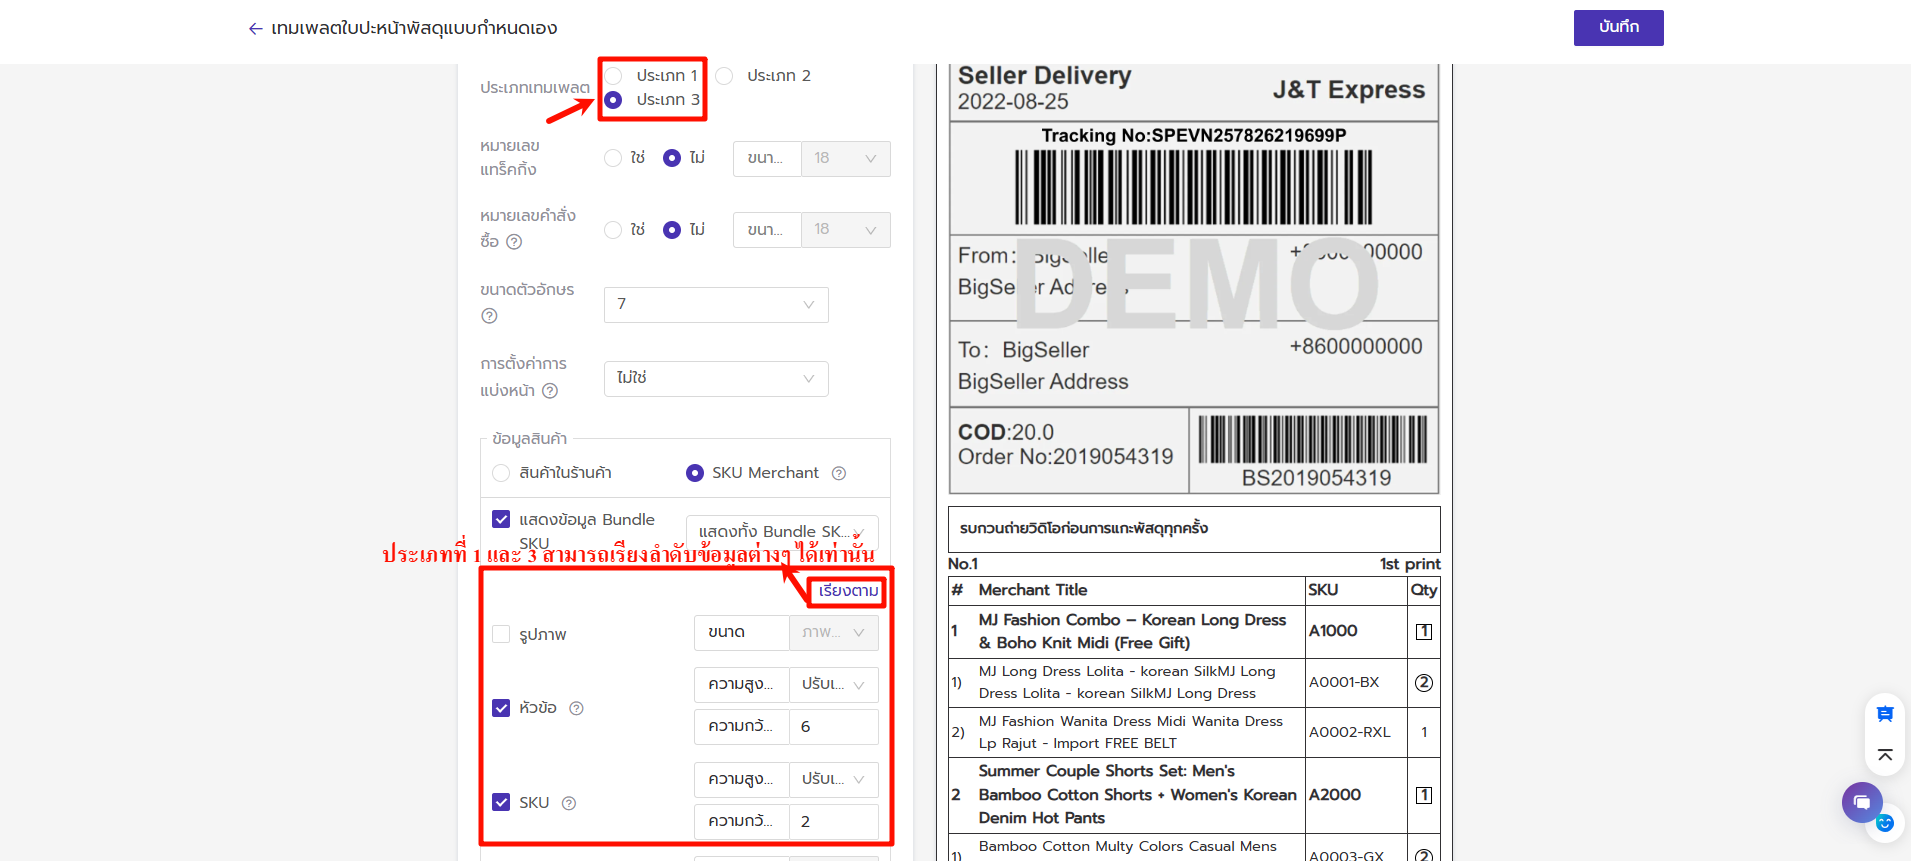The height and width of the screenshot is (861, 1911).
Task: Select สินค้าในร้านค้า product info option
Action: [x=501, y=473]
